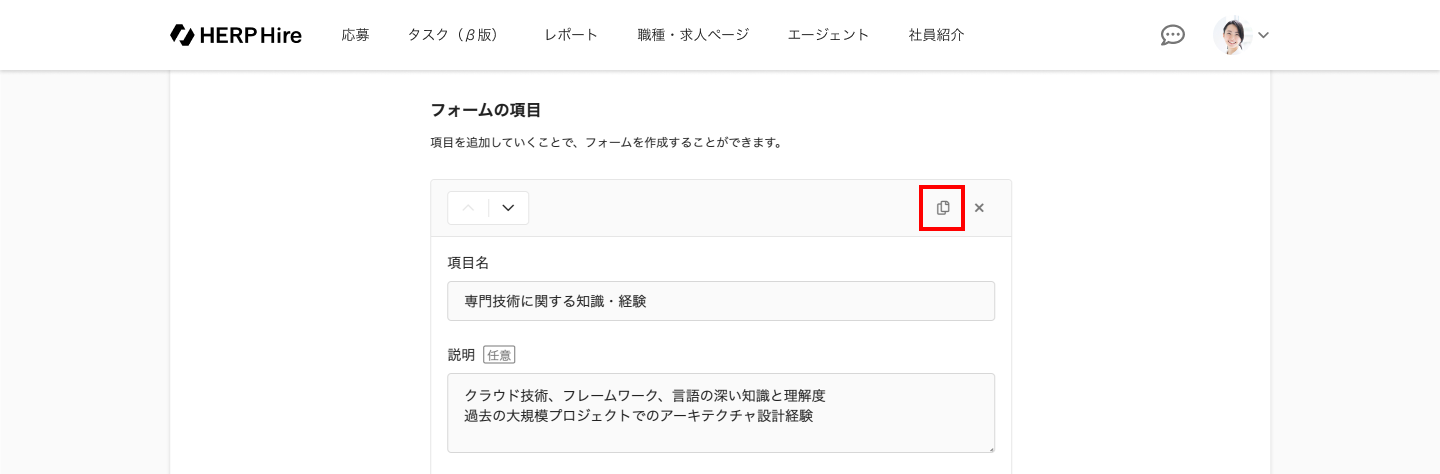
Task: Focus the 項目名 text field
Action: tap(720, 301)
